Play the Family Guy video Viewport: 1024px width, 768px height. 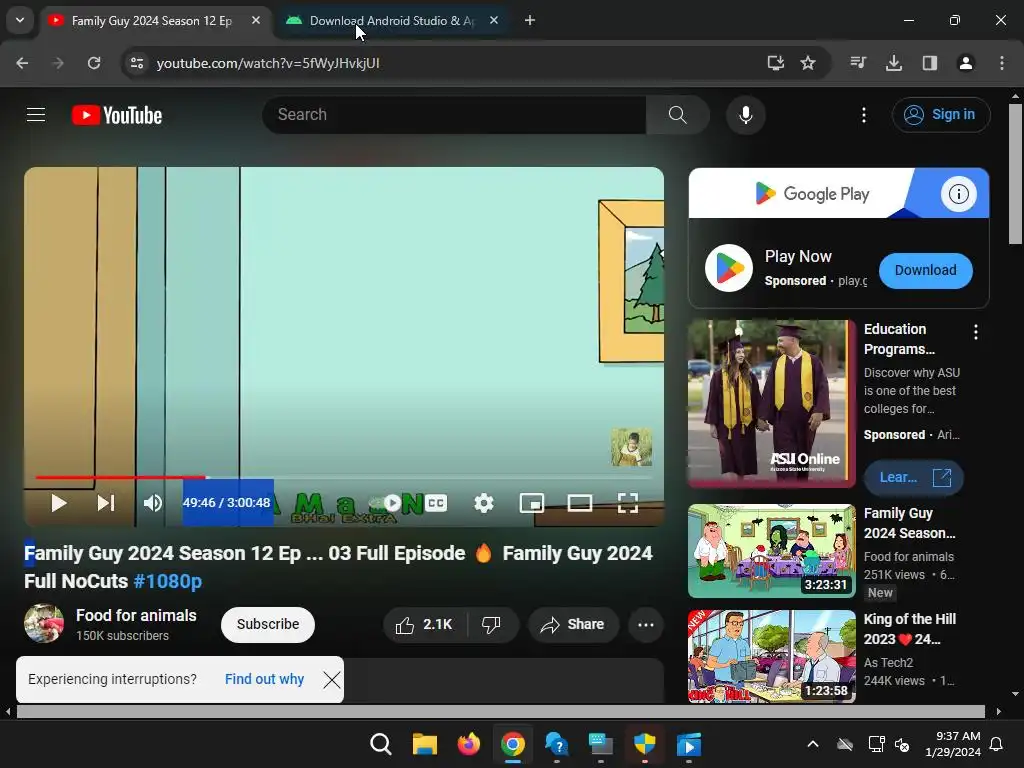pyautogui.click(x=59, y=503)
